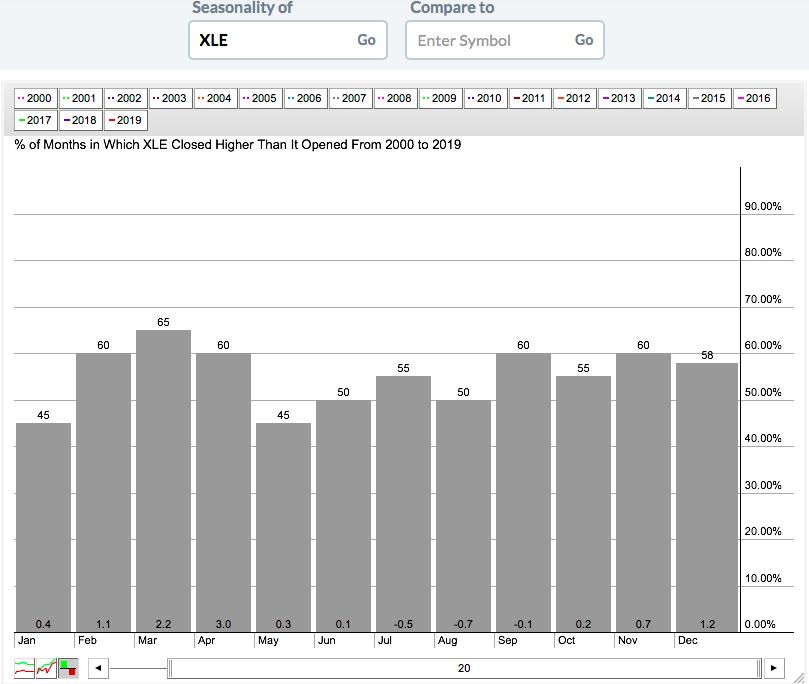This screenshot has height=684, width=809.
Task: Click the right arrow of the year slider
Action: (x=773, y=668)
